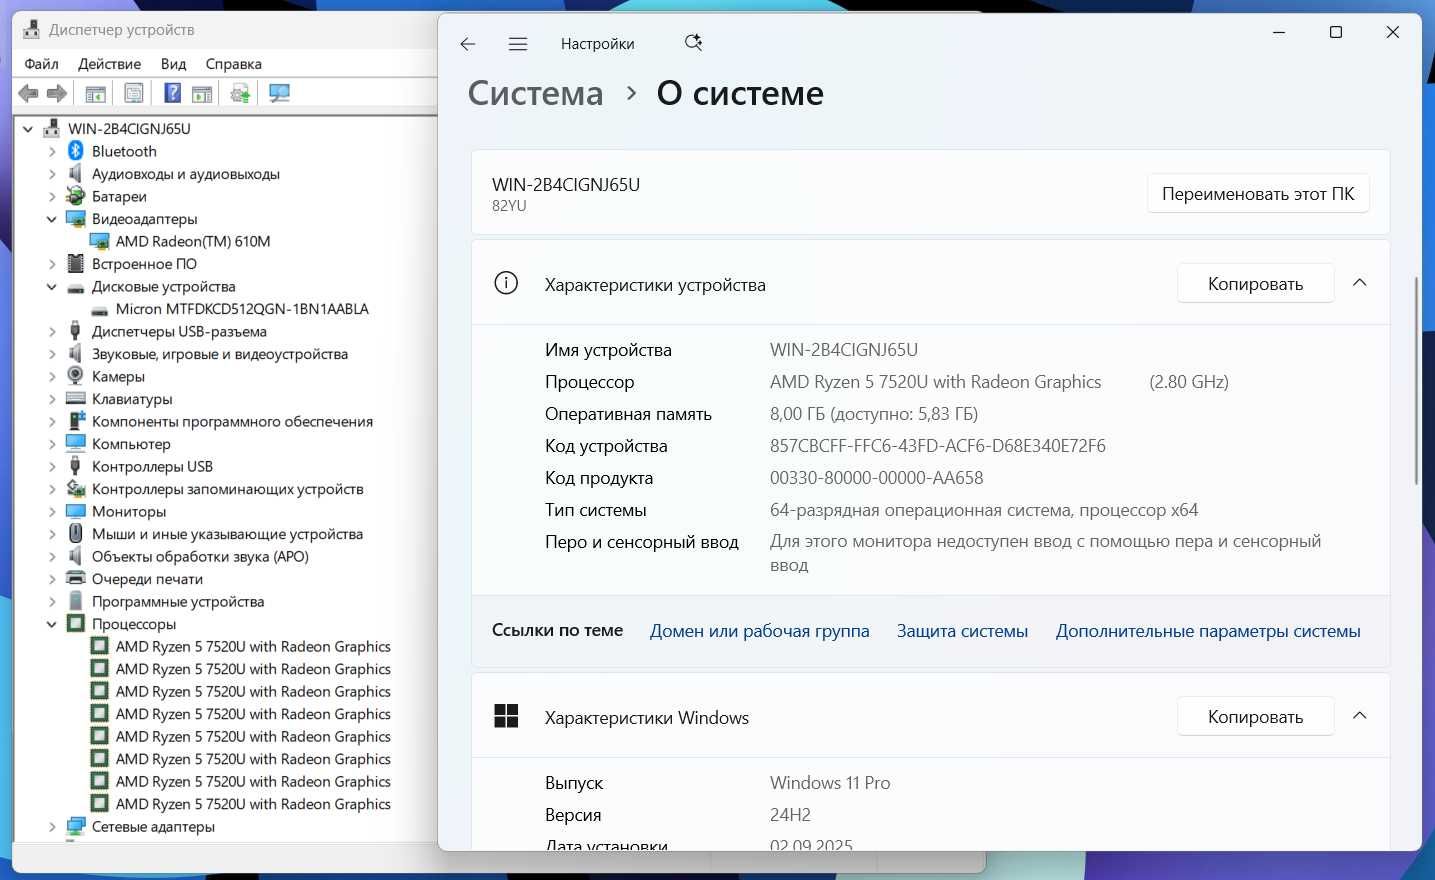Image resolution: width=1435 pixels, height=880 pixels.
Task: Click the Micron disk drive icon
Action: point(99,309)
